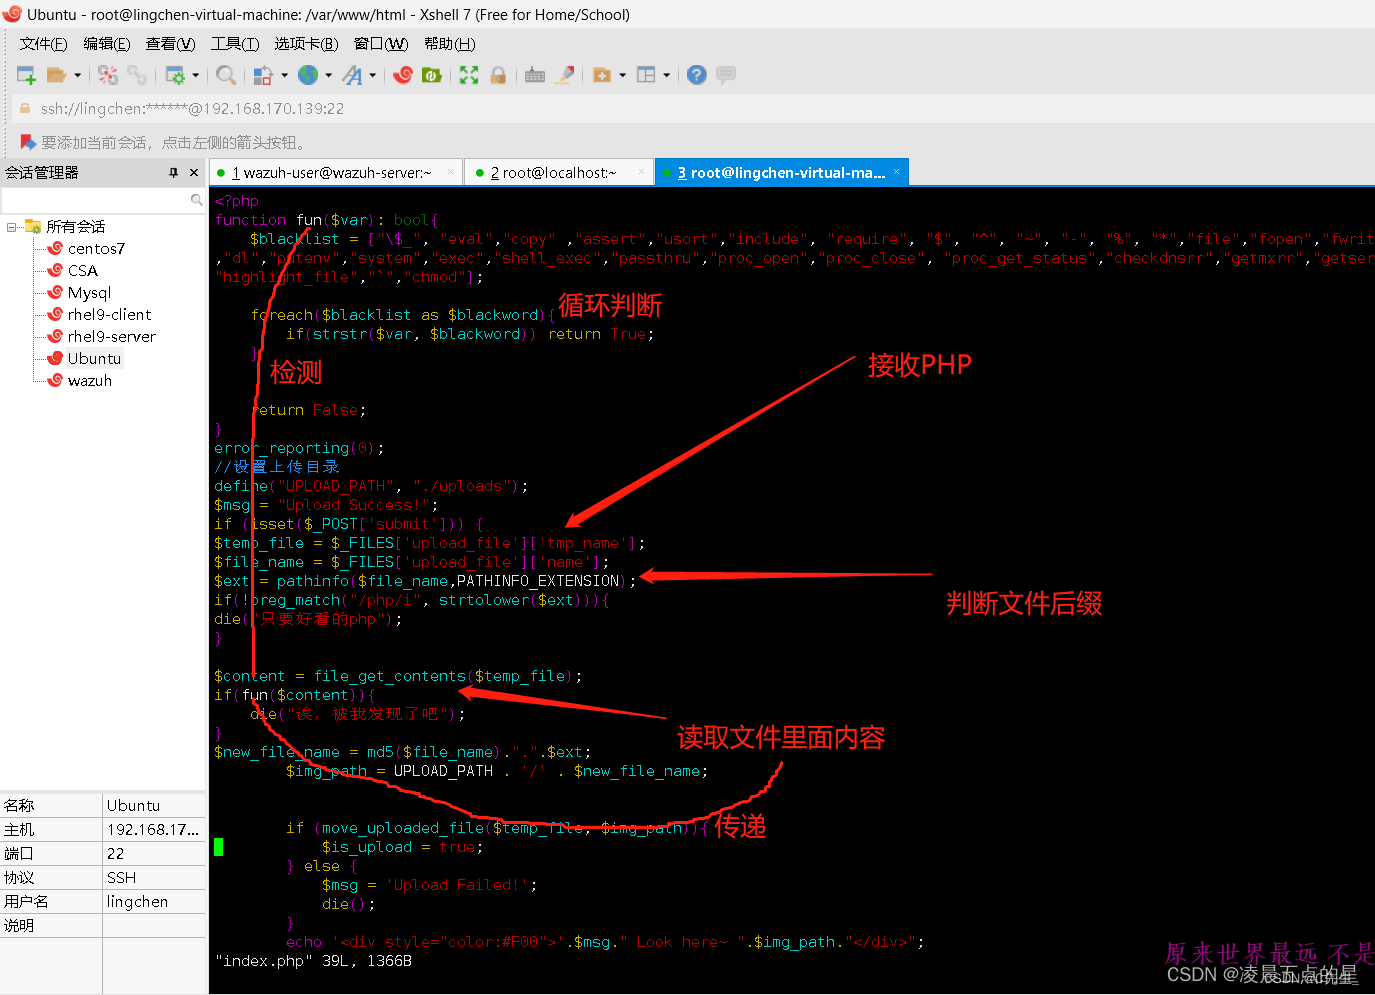Click the Reconnect chain-link icon

tap(137, 75)
